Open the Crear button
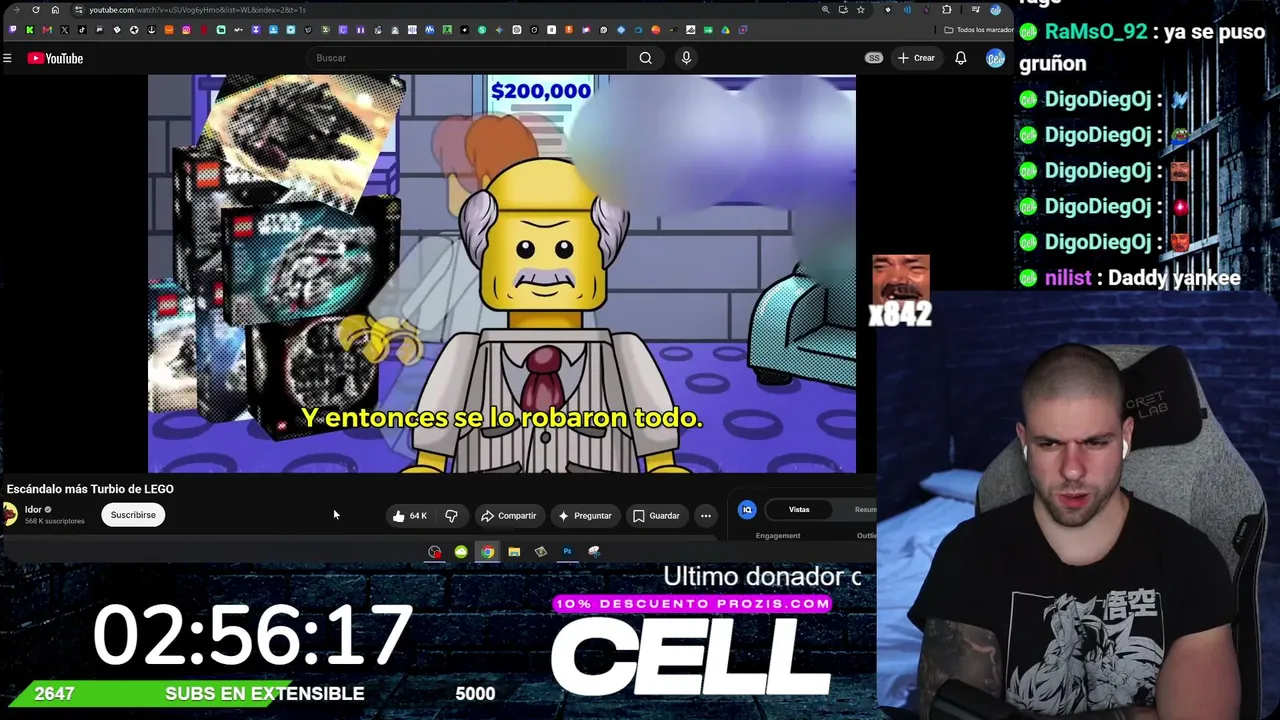The width and height of the screenshot is (1280, 720). tap(916, 58)
